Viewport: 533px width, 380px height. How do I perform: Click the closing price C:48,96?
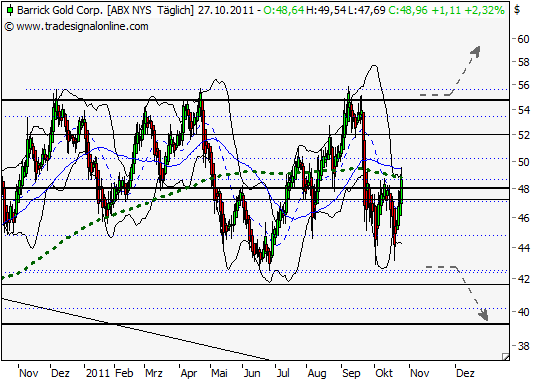pos(408,10)
